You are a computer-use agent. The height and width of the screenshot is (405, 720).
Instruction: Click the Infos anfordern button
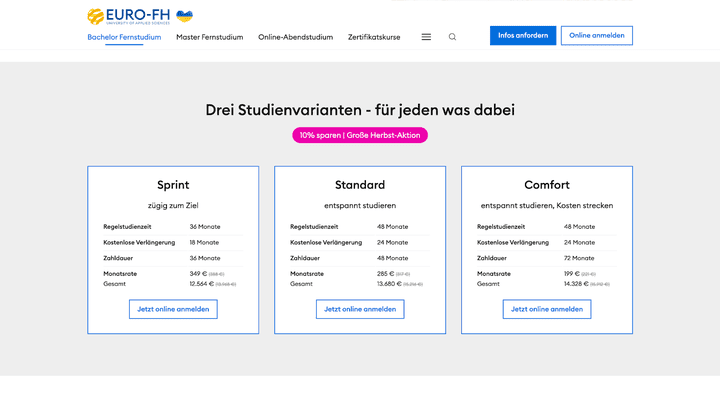(523, 35)
